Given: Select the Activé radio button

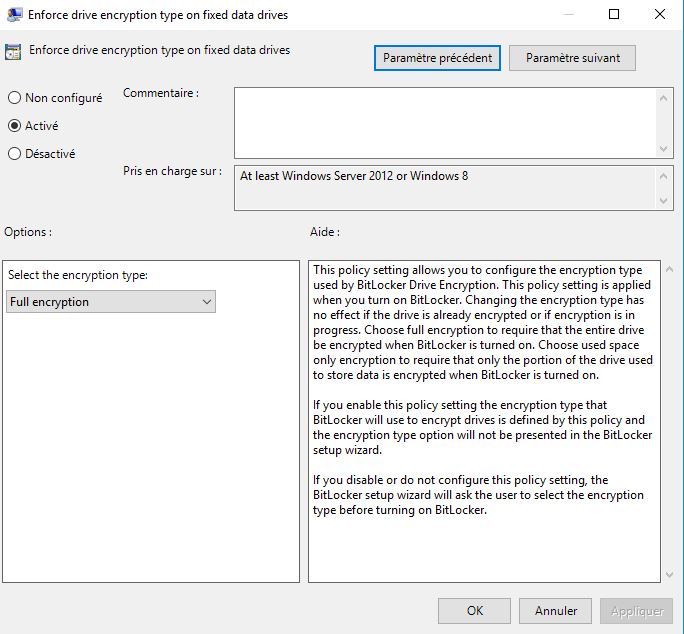Looking at the screenshot, I should 14,126.
